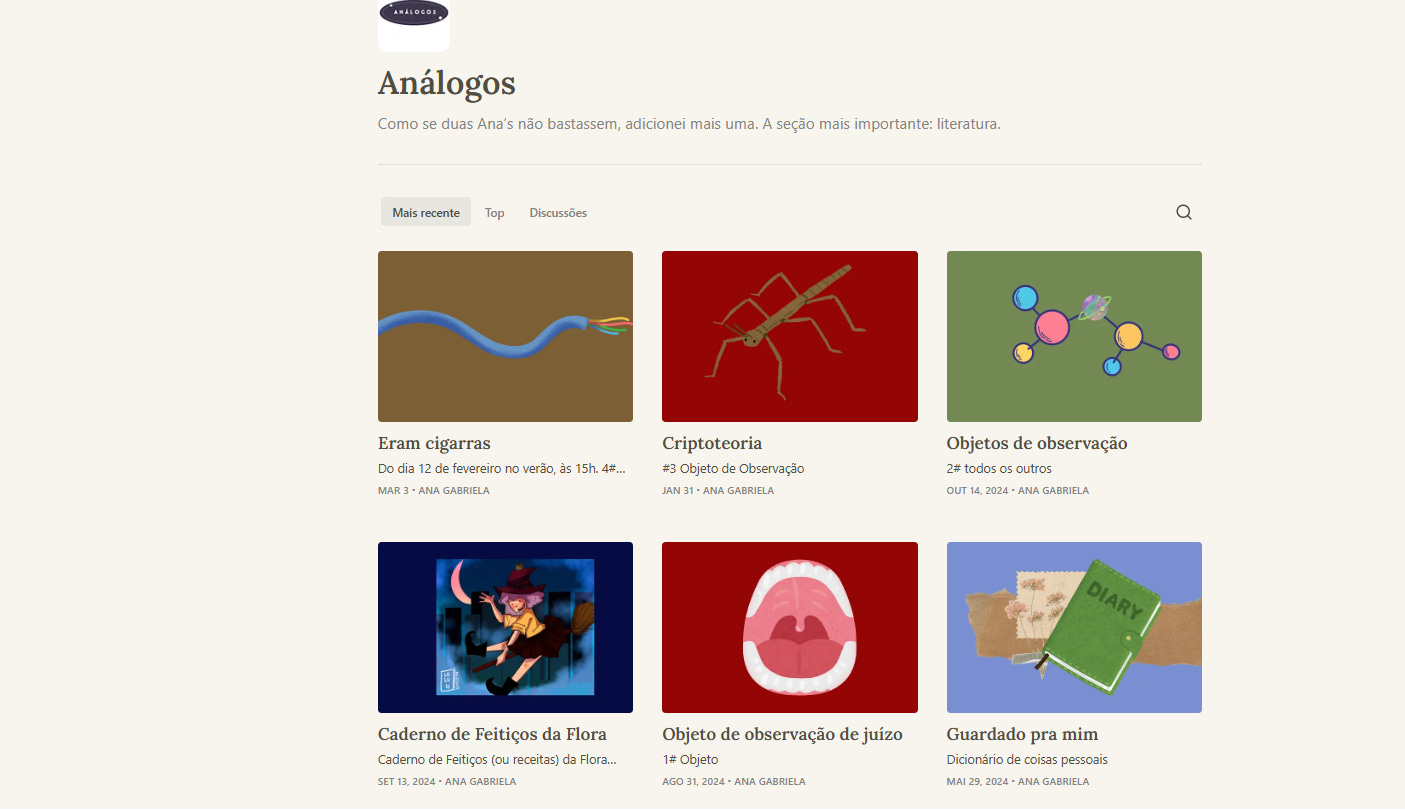1405x811 pixels.
Task: Open the stick insect thumbnail
Action: tap(790, 336)
